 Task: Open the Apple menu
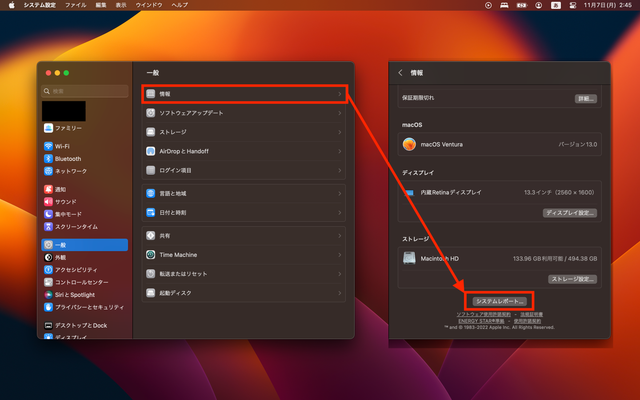[11, 5]
